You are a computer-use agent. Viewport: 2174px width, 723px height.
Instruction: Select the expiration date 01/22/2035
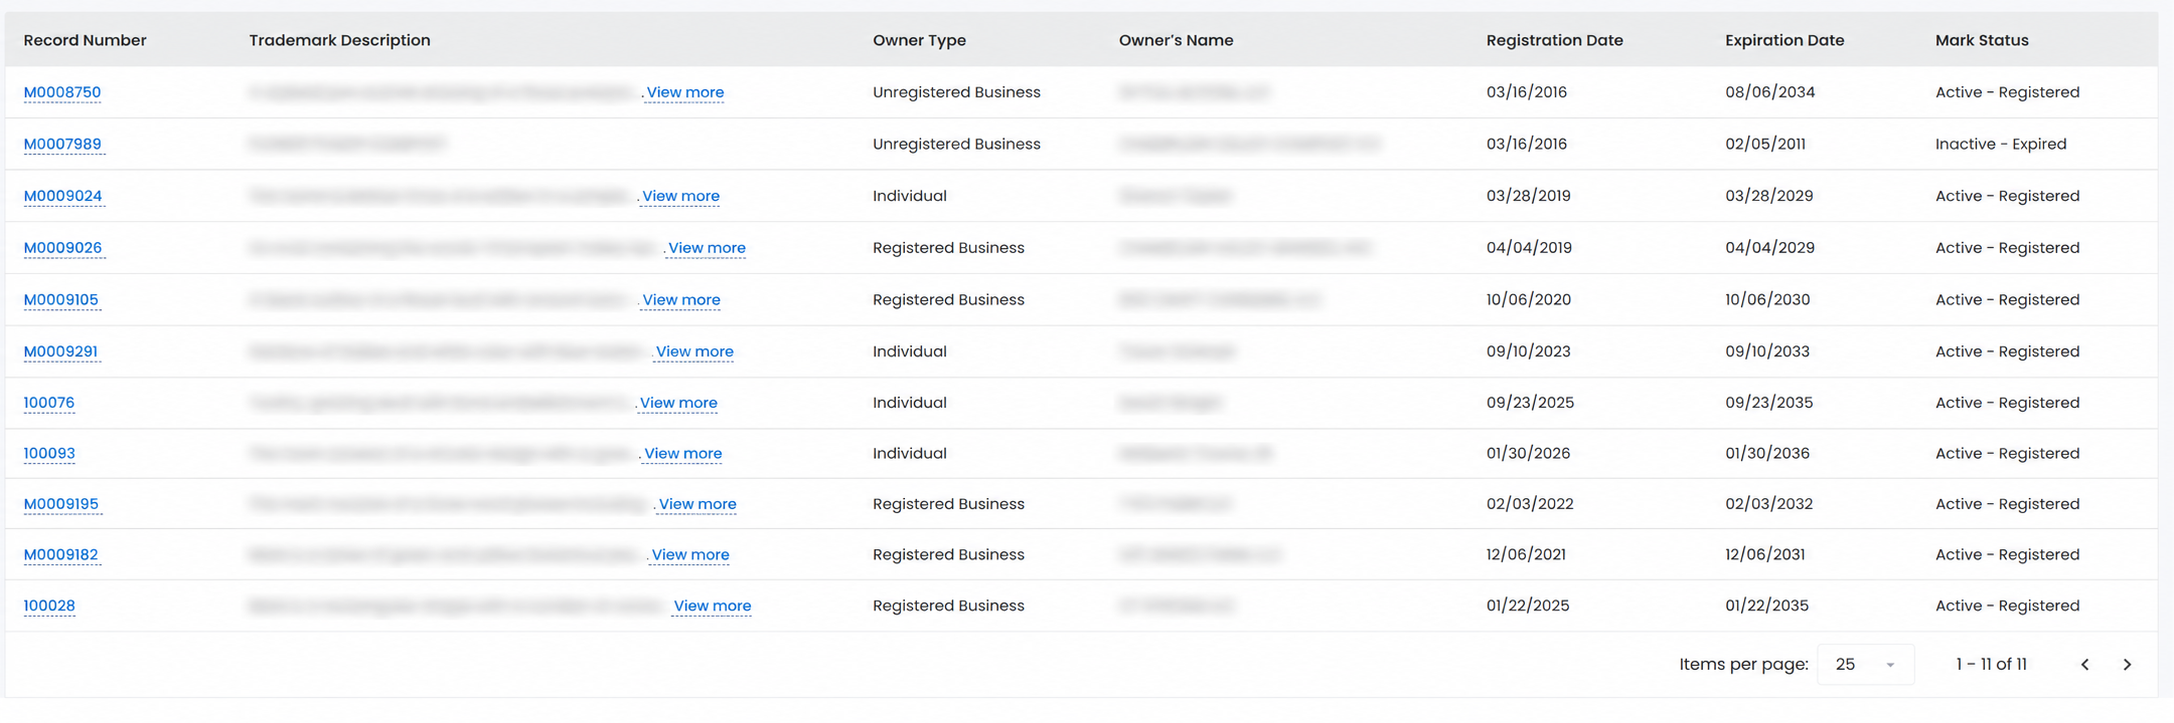(x=1767, y=606)
